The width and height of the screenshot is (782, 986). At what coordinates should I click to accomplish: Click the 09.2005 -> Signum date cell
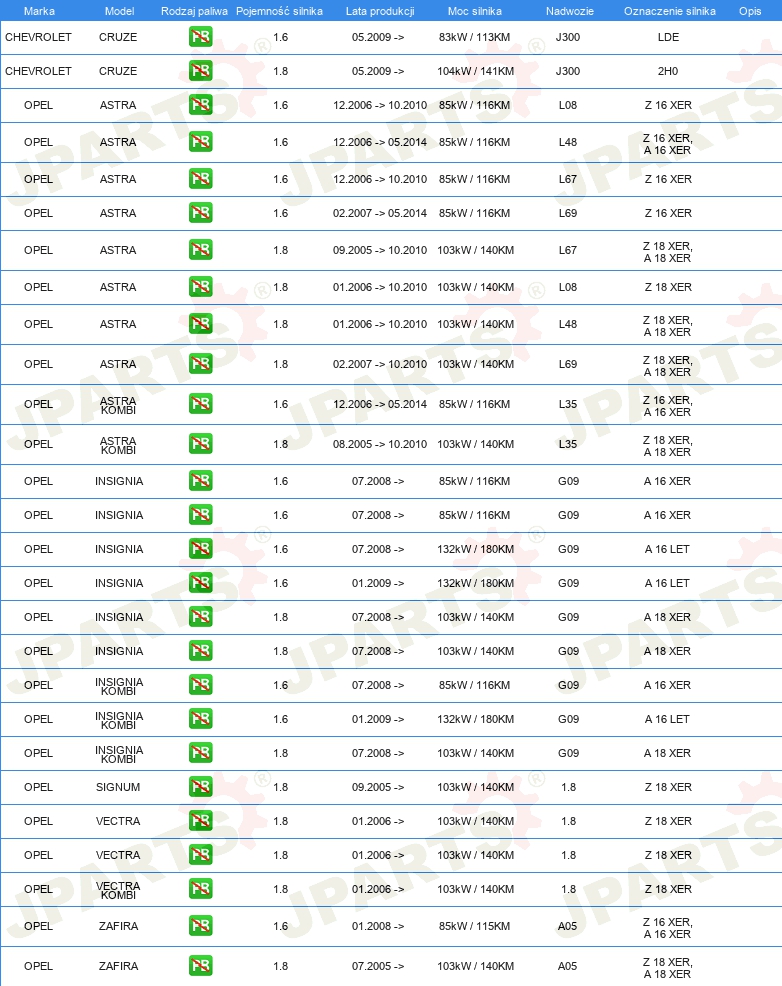click(x=378, y=787)
